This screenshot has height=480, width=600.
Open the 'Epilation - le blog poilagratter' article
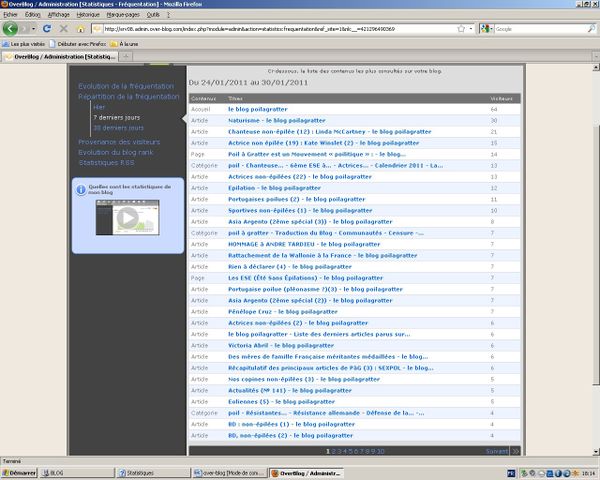[274, 188]
